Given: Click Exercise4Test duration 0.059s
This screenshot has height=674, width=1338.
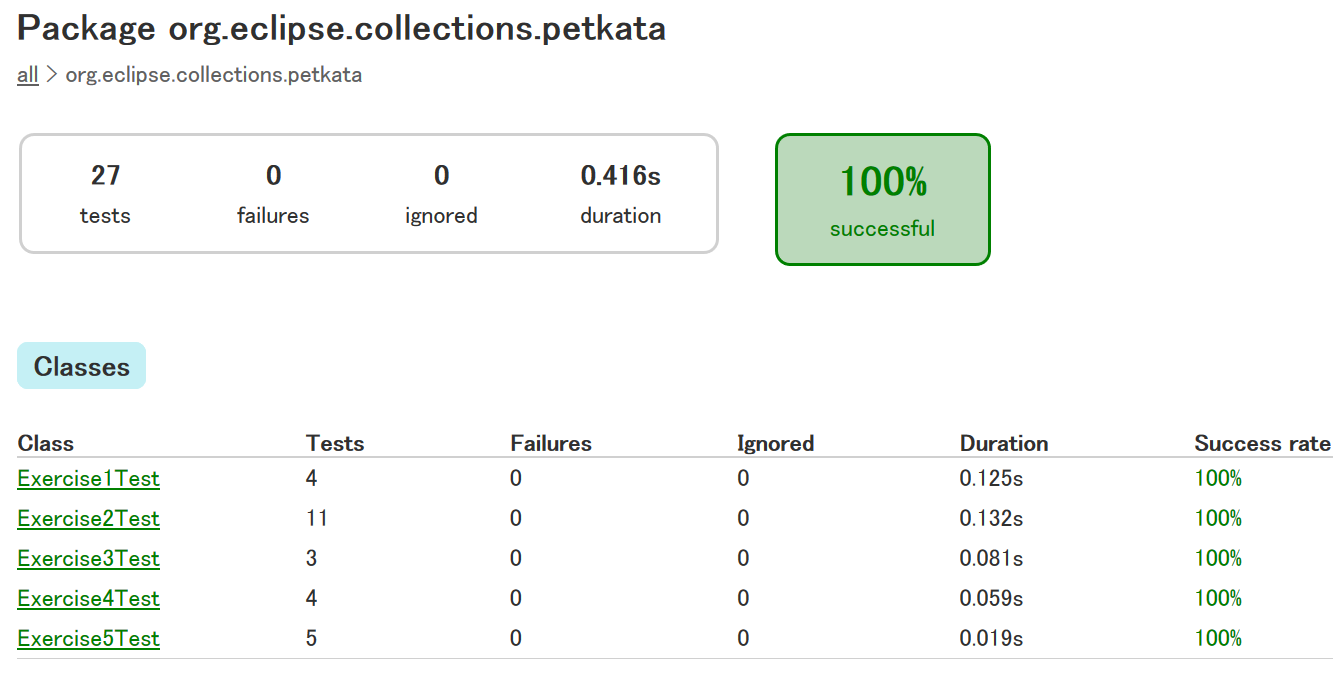Looking at the screenshot, I should coord(991,599).
